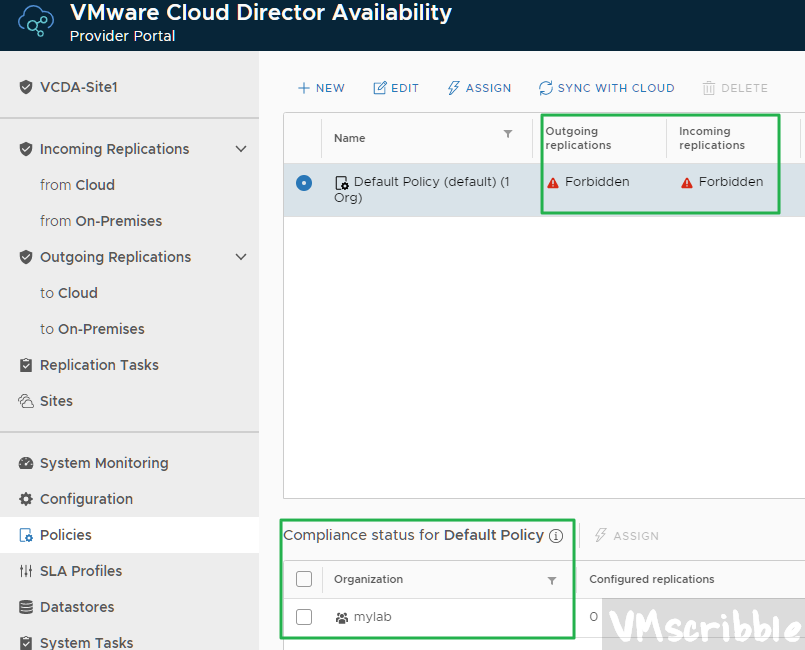The height and width of the screenshot is (650, 805).
Task: Click the Outgoing replications Forbidden warning icon
Action: pyautogui.click(x=553, y=183)
